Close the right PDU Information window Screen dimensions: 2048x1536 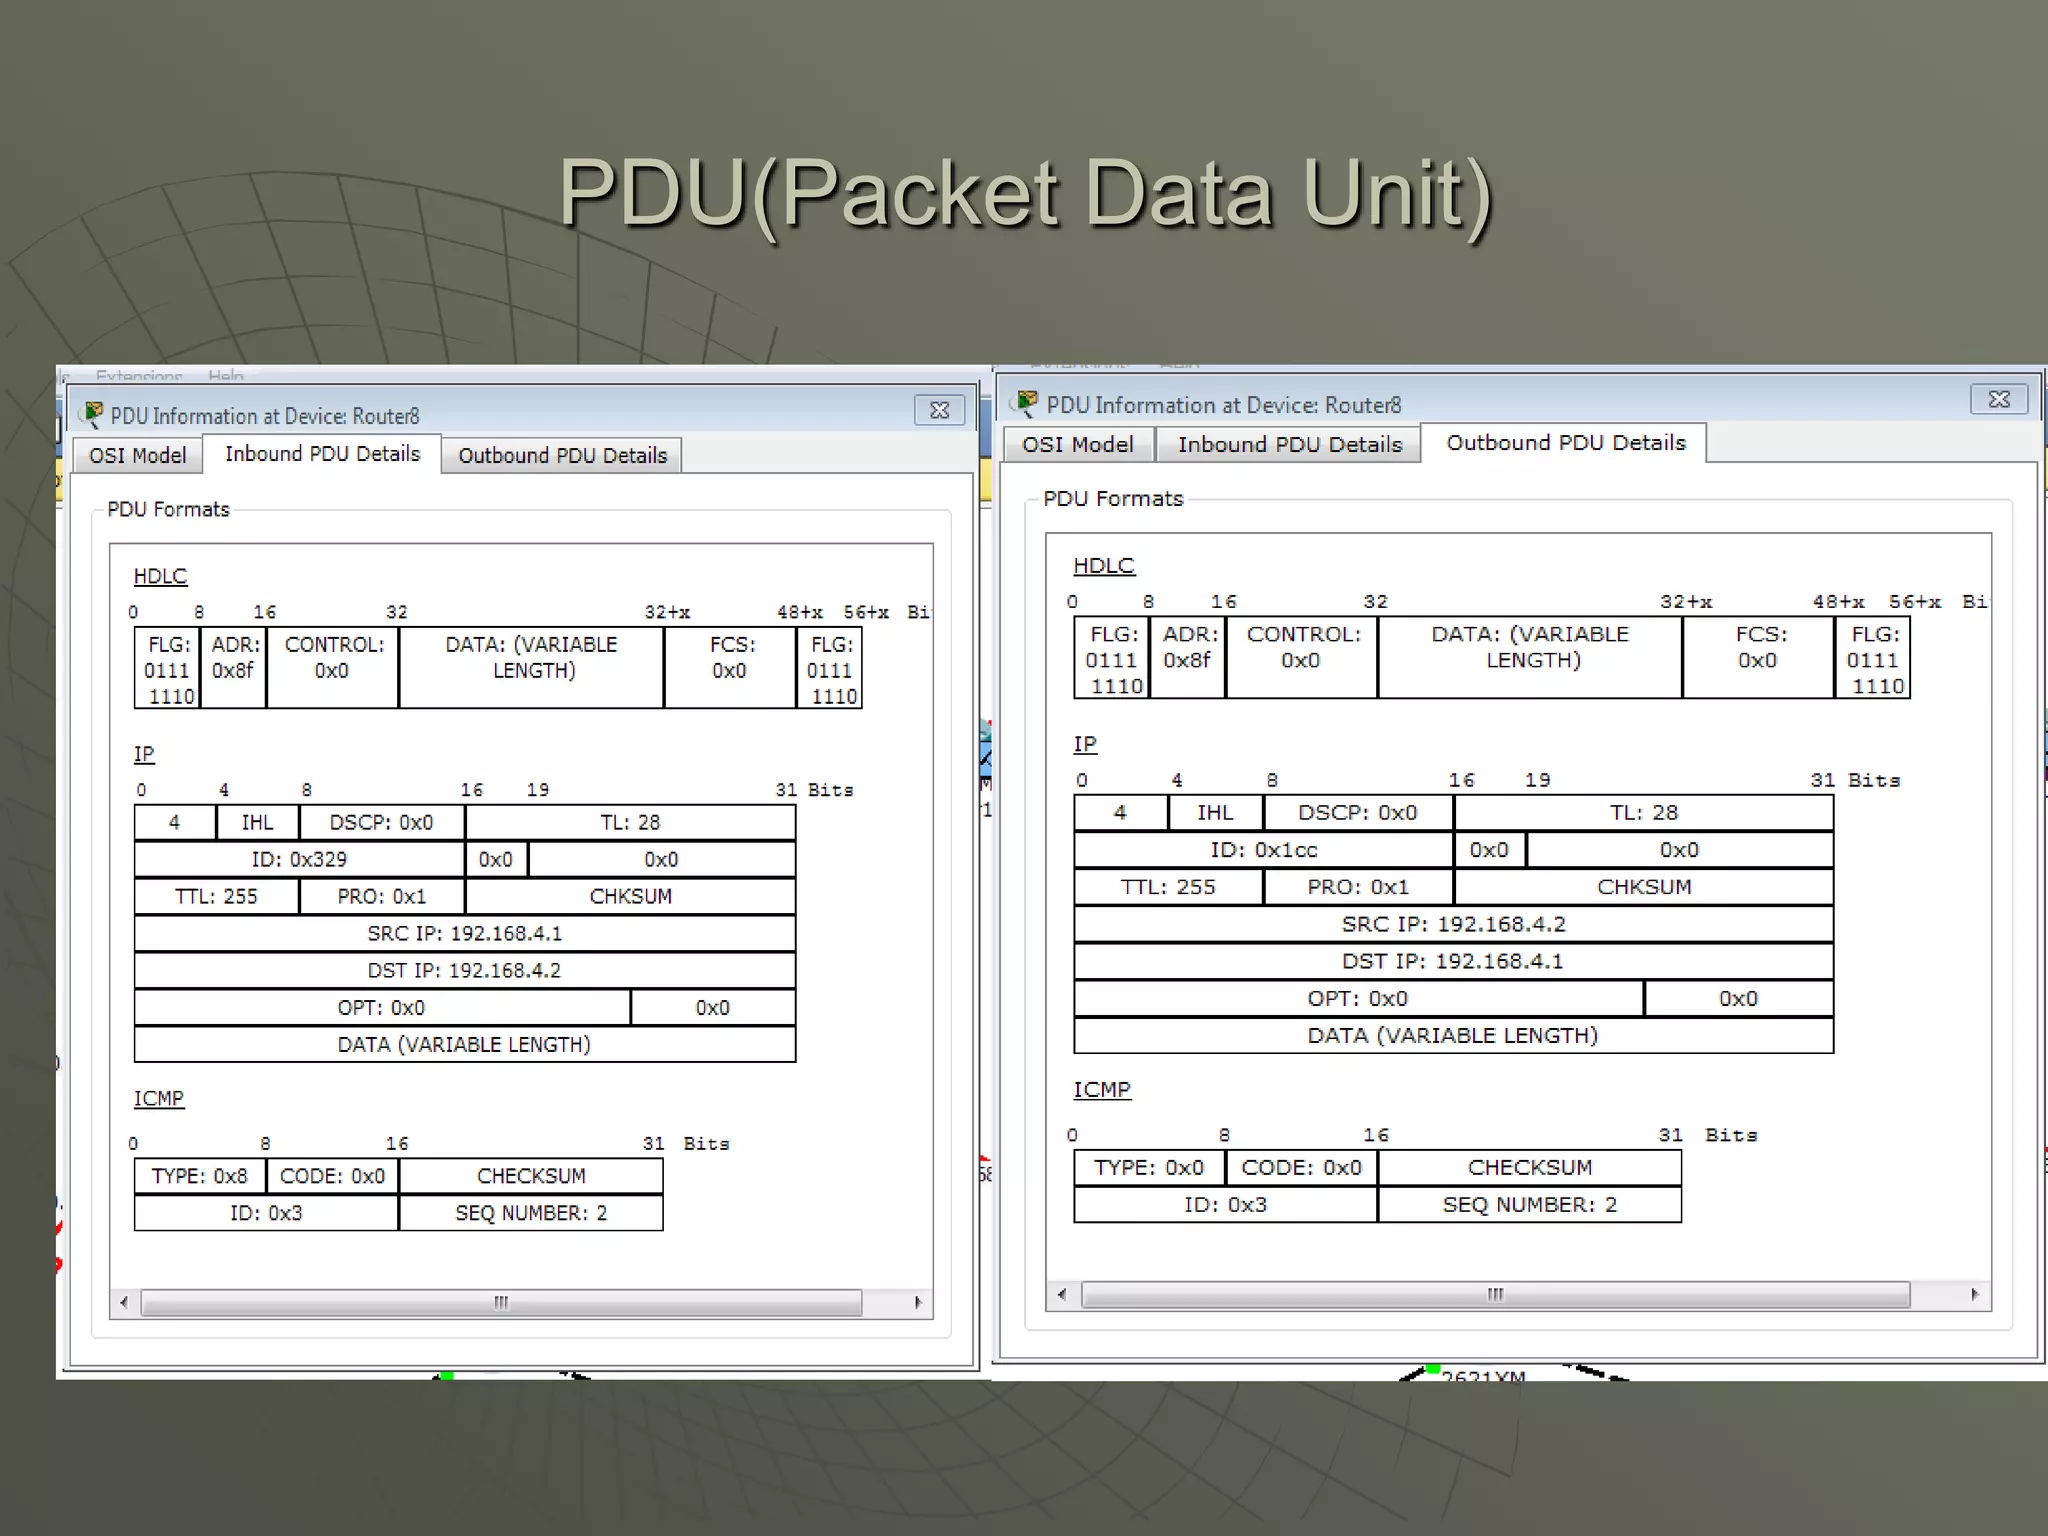point(1998,399)
